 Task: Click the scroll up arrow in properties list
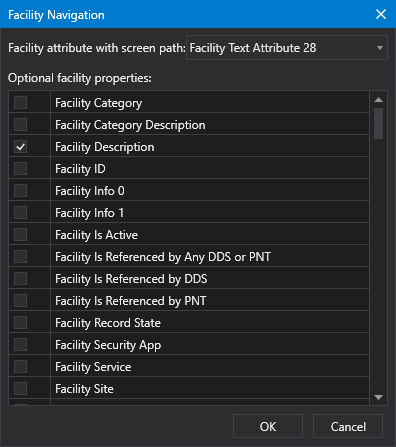378,100
